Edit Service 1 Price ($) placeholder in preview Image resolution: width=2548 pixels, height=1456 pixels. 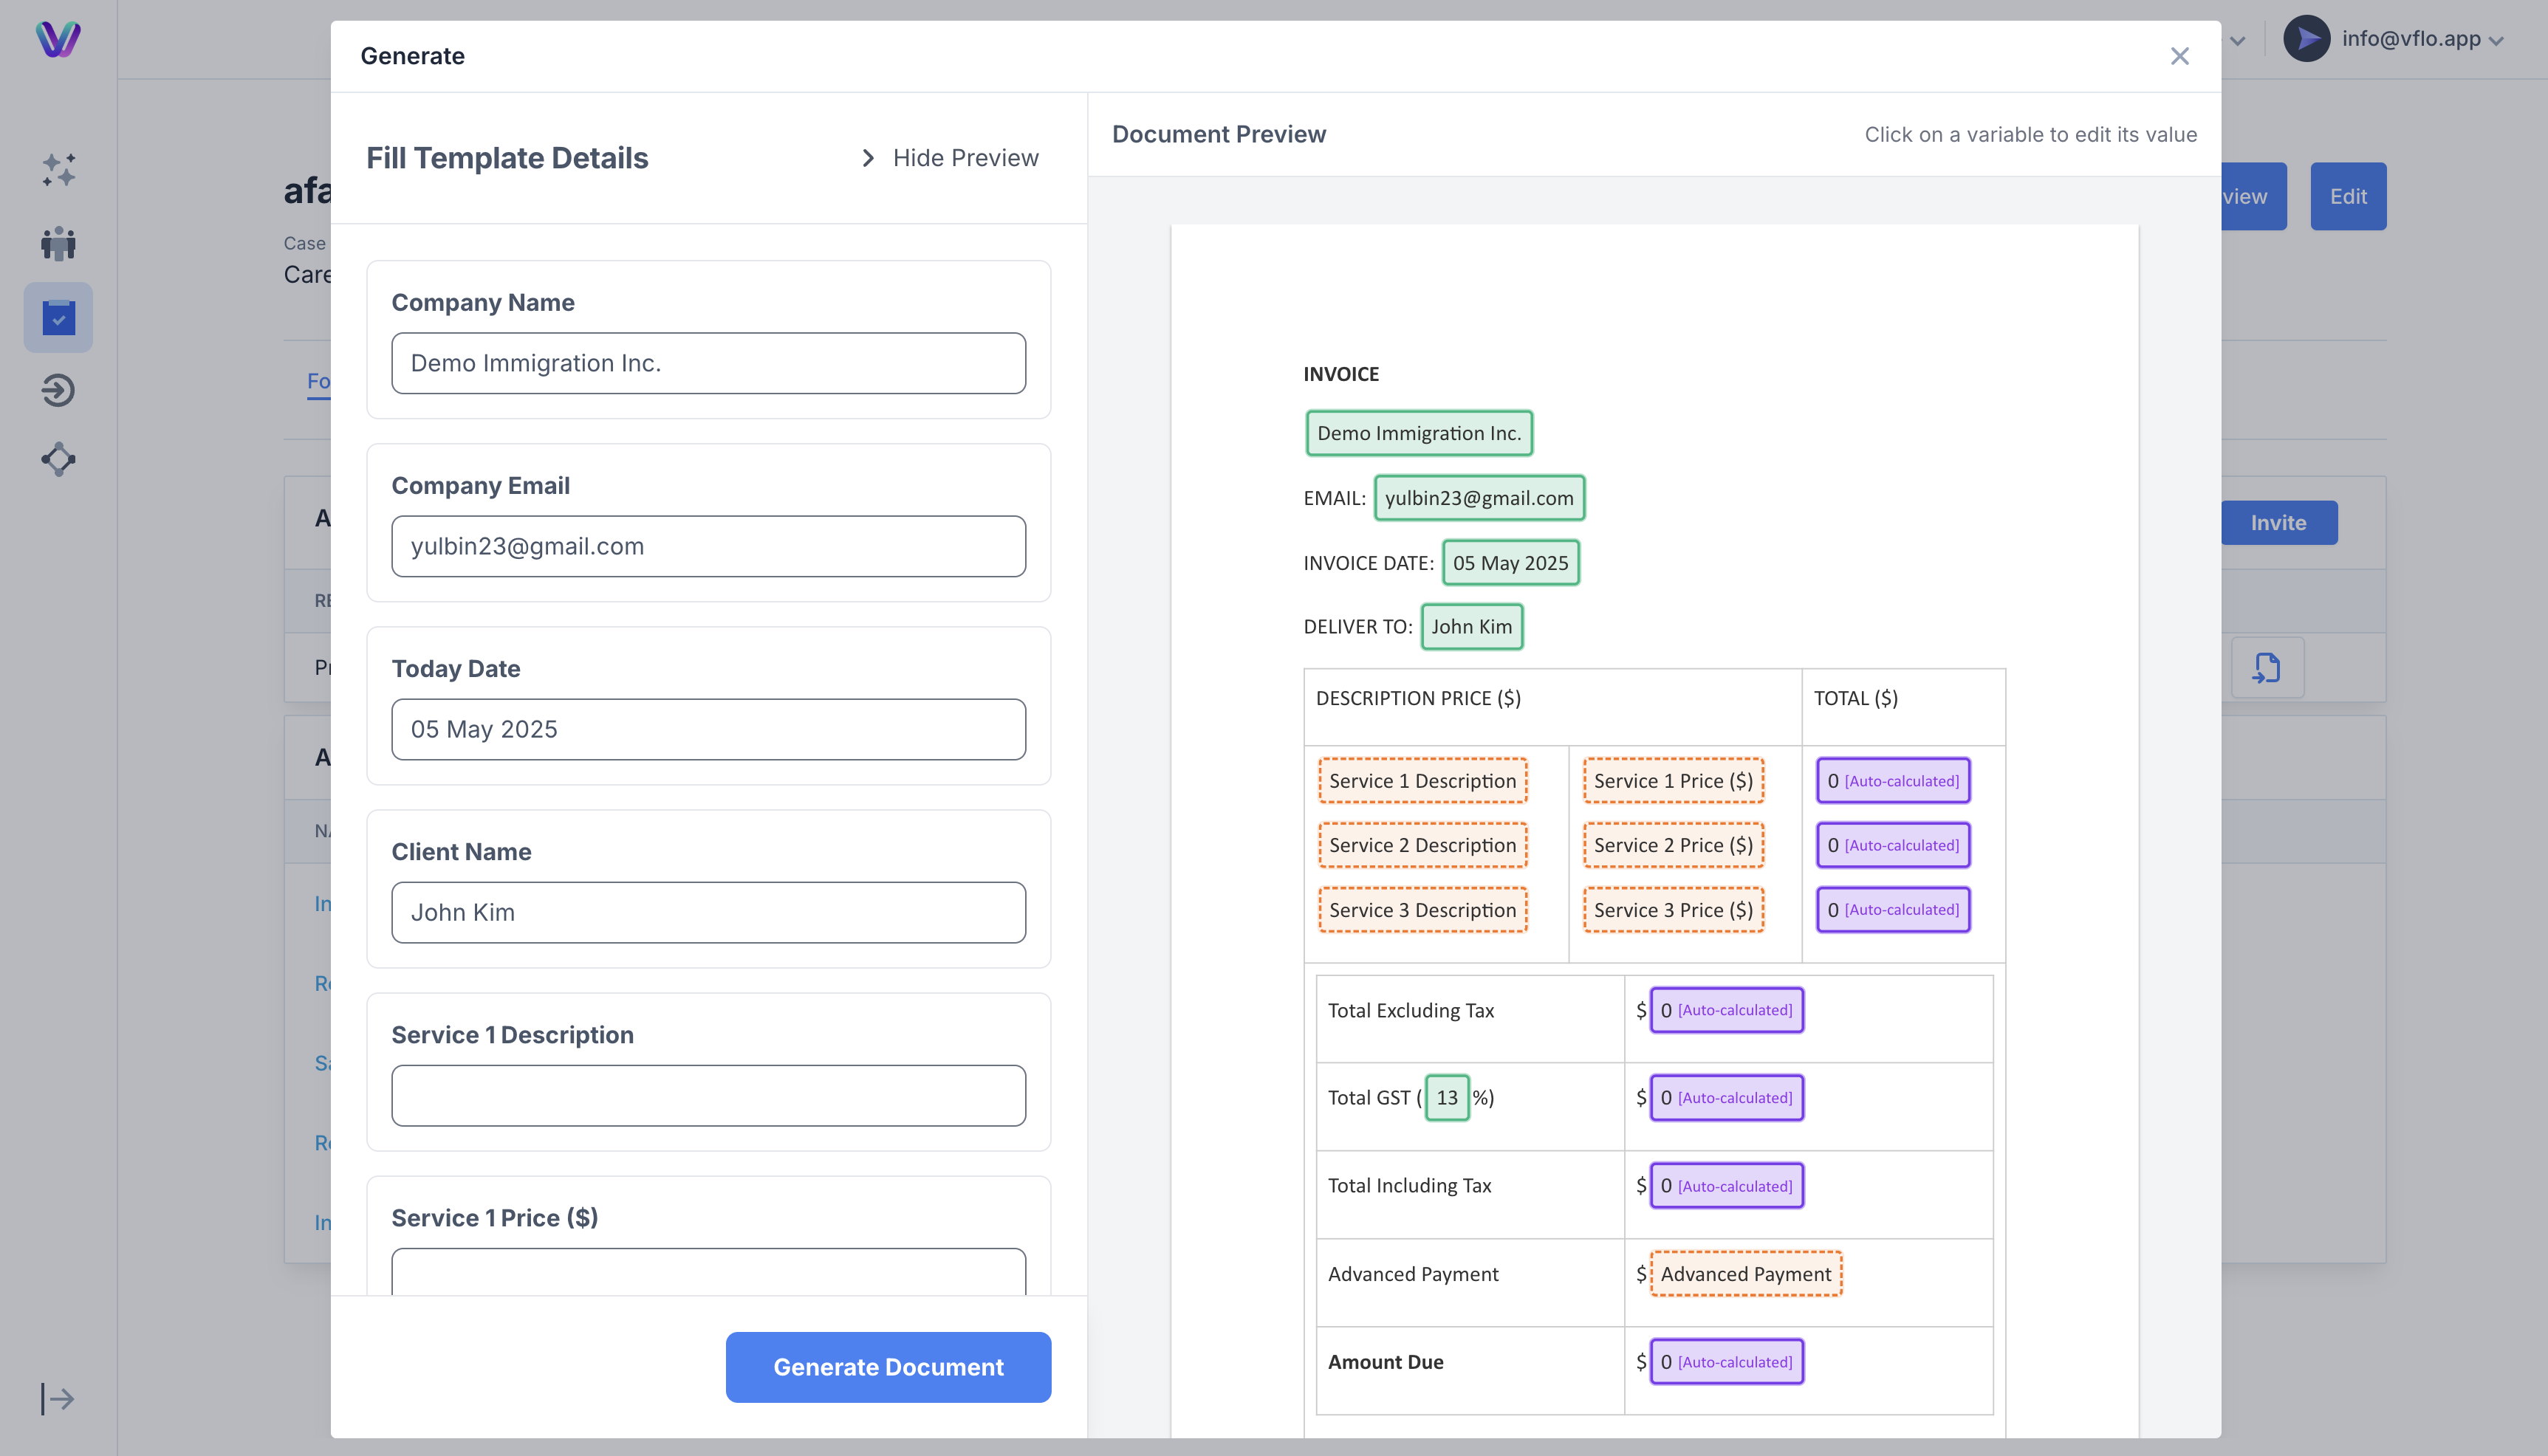pyautogui.click(x=1673, y=781)
